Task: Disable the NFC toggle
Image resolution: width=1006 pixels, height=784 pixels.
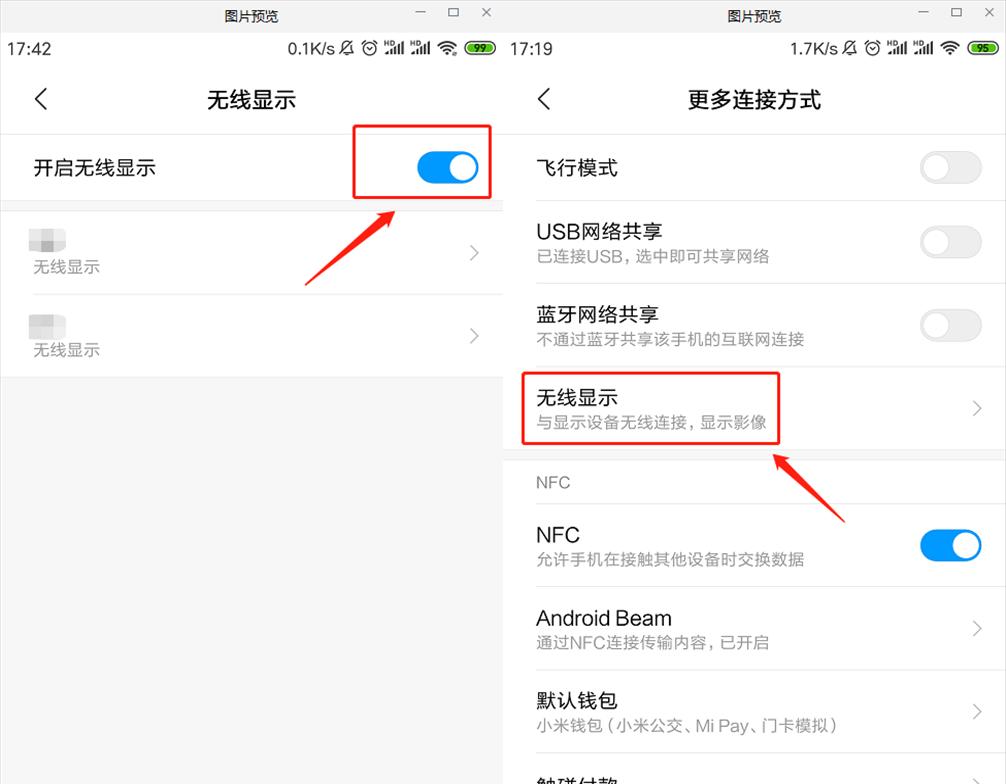Action: tap(950, 545)
